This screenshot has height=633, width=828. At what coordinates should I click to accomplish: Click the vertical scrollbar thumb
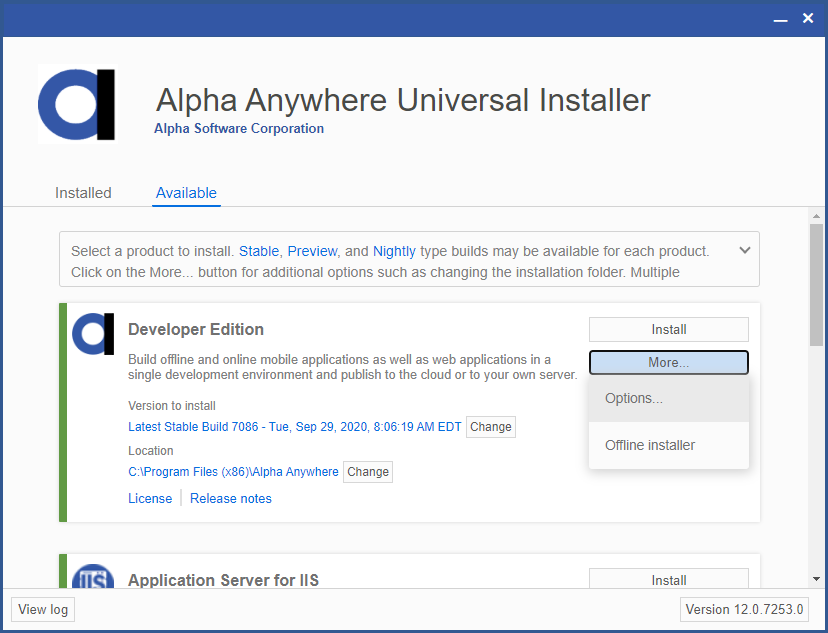coord(816,285)
